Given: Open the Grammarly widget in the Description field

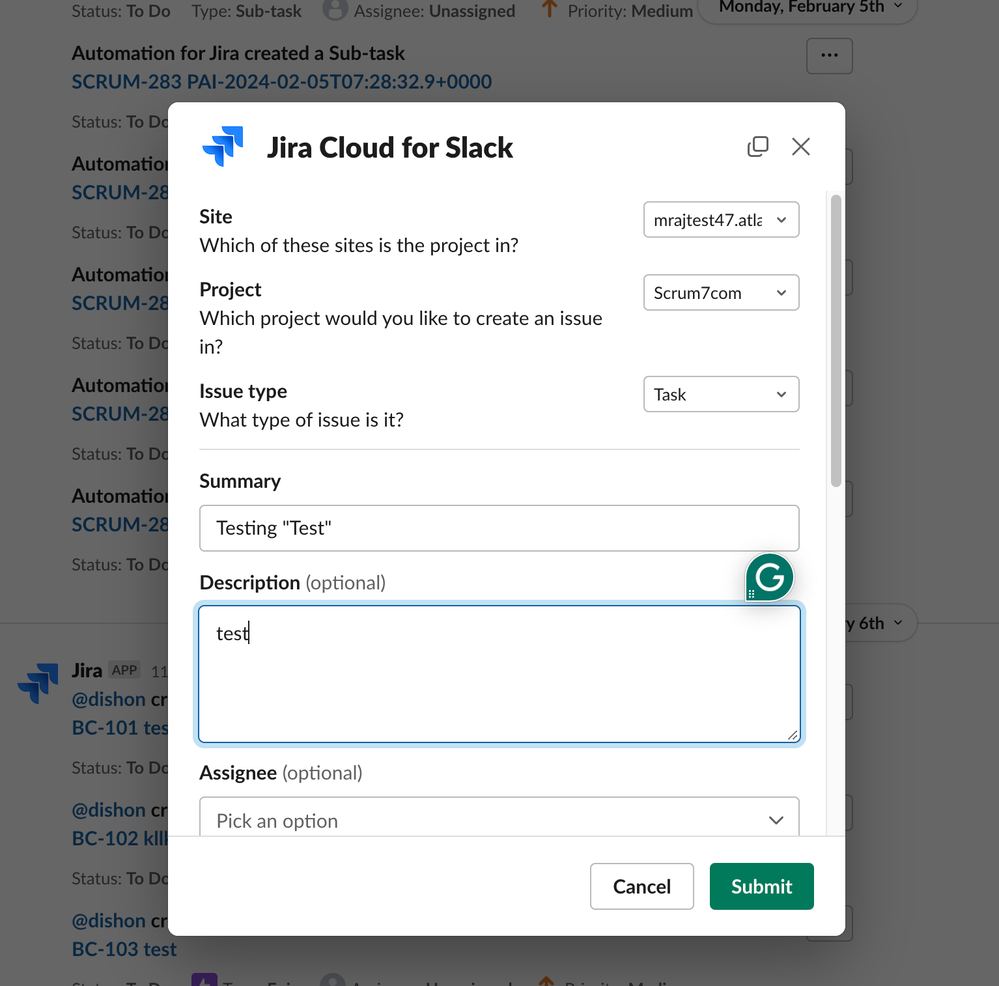Looking at the screenshot, I should coord(770,577).
